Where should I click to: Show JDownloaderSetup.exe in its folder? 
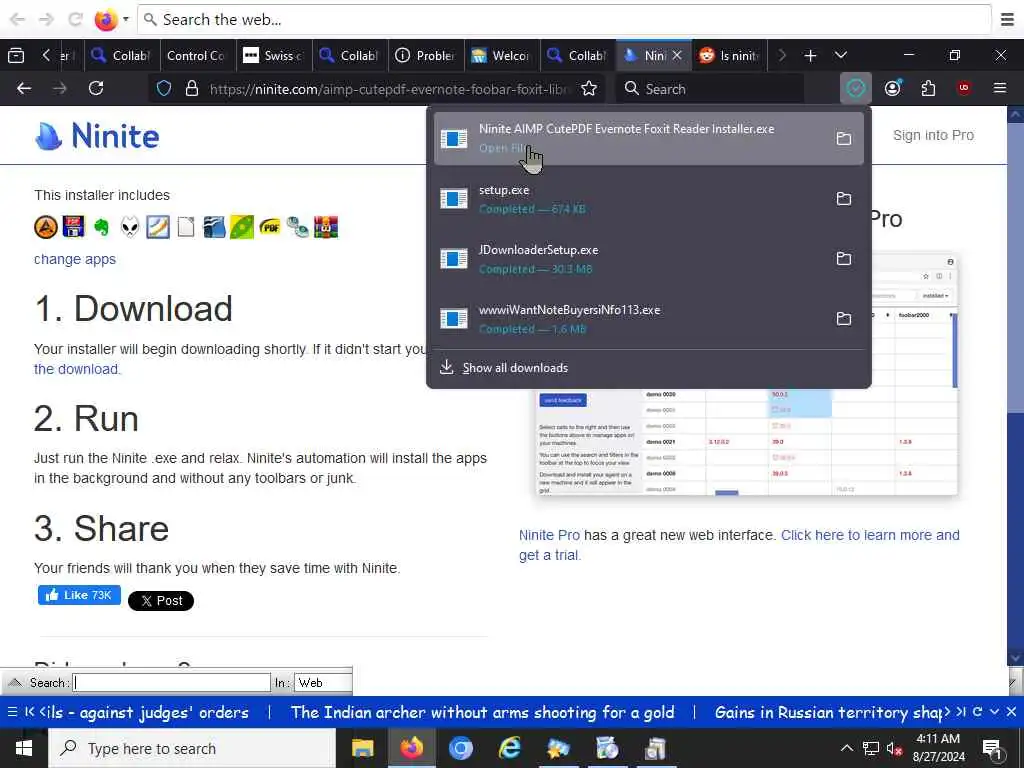point(844,259)
